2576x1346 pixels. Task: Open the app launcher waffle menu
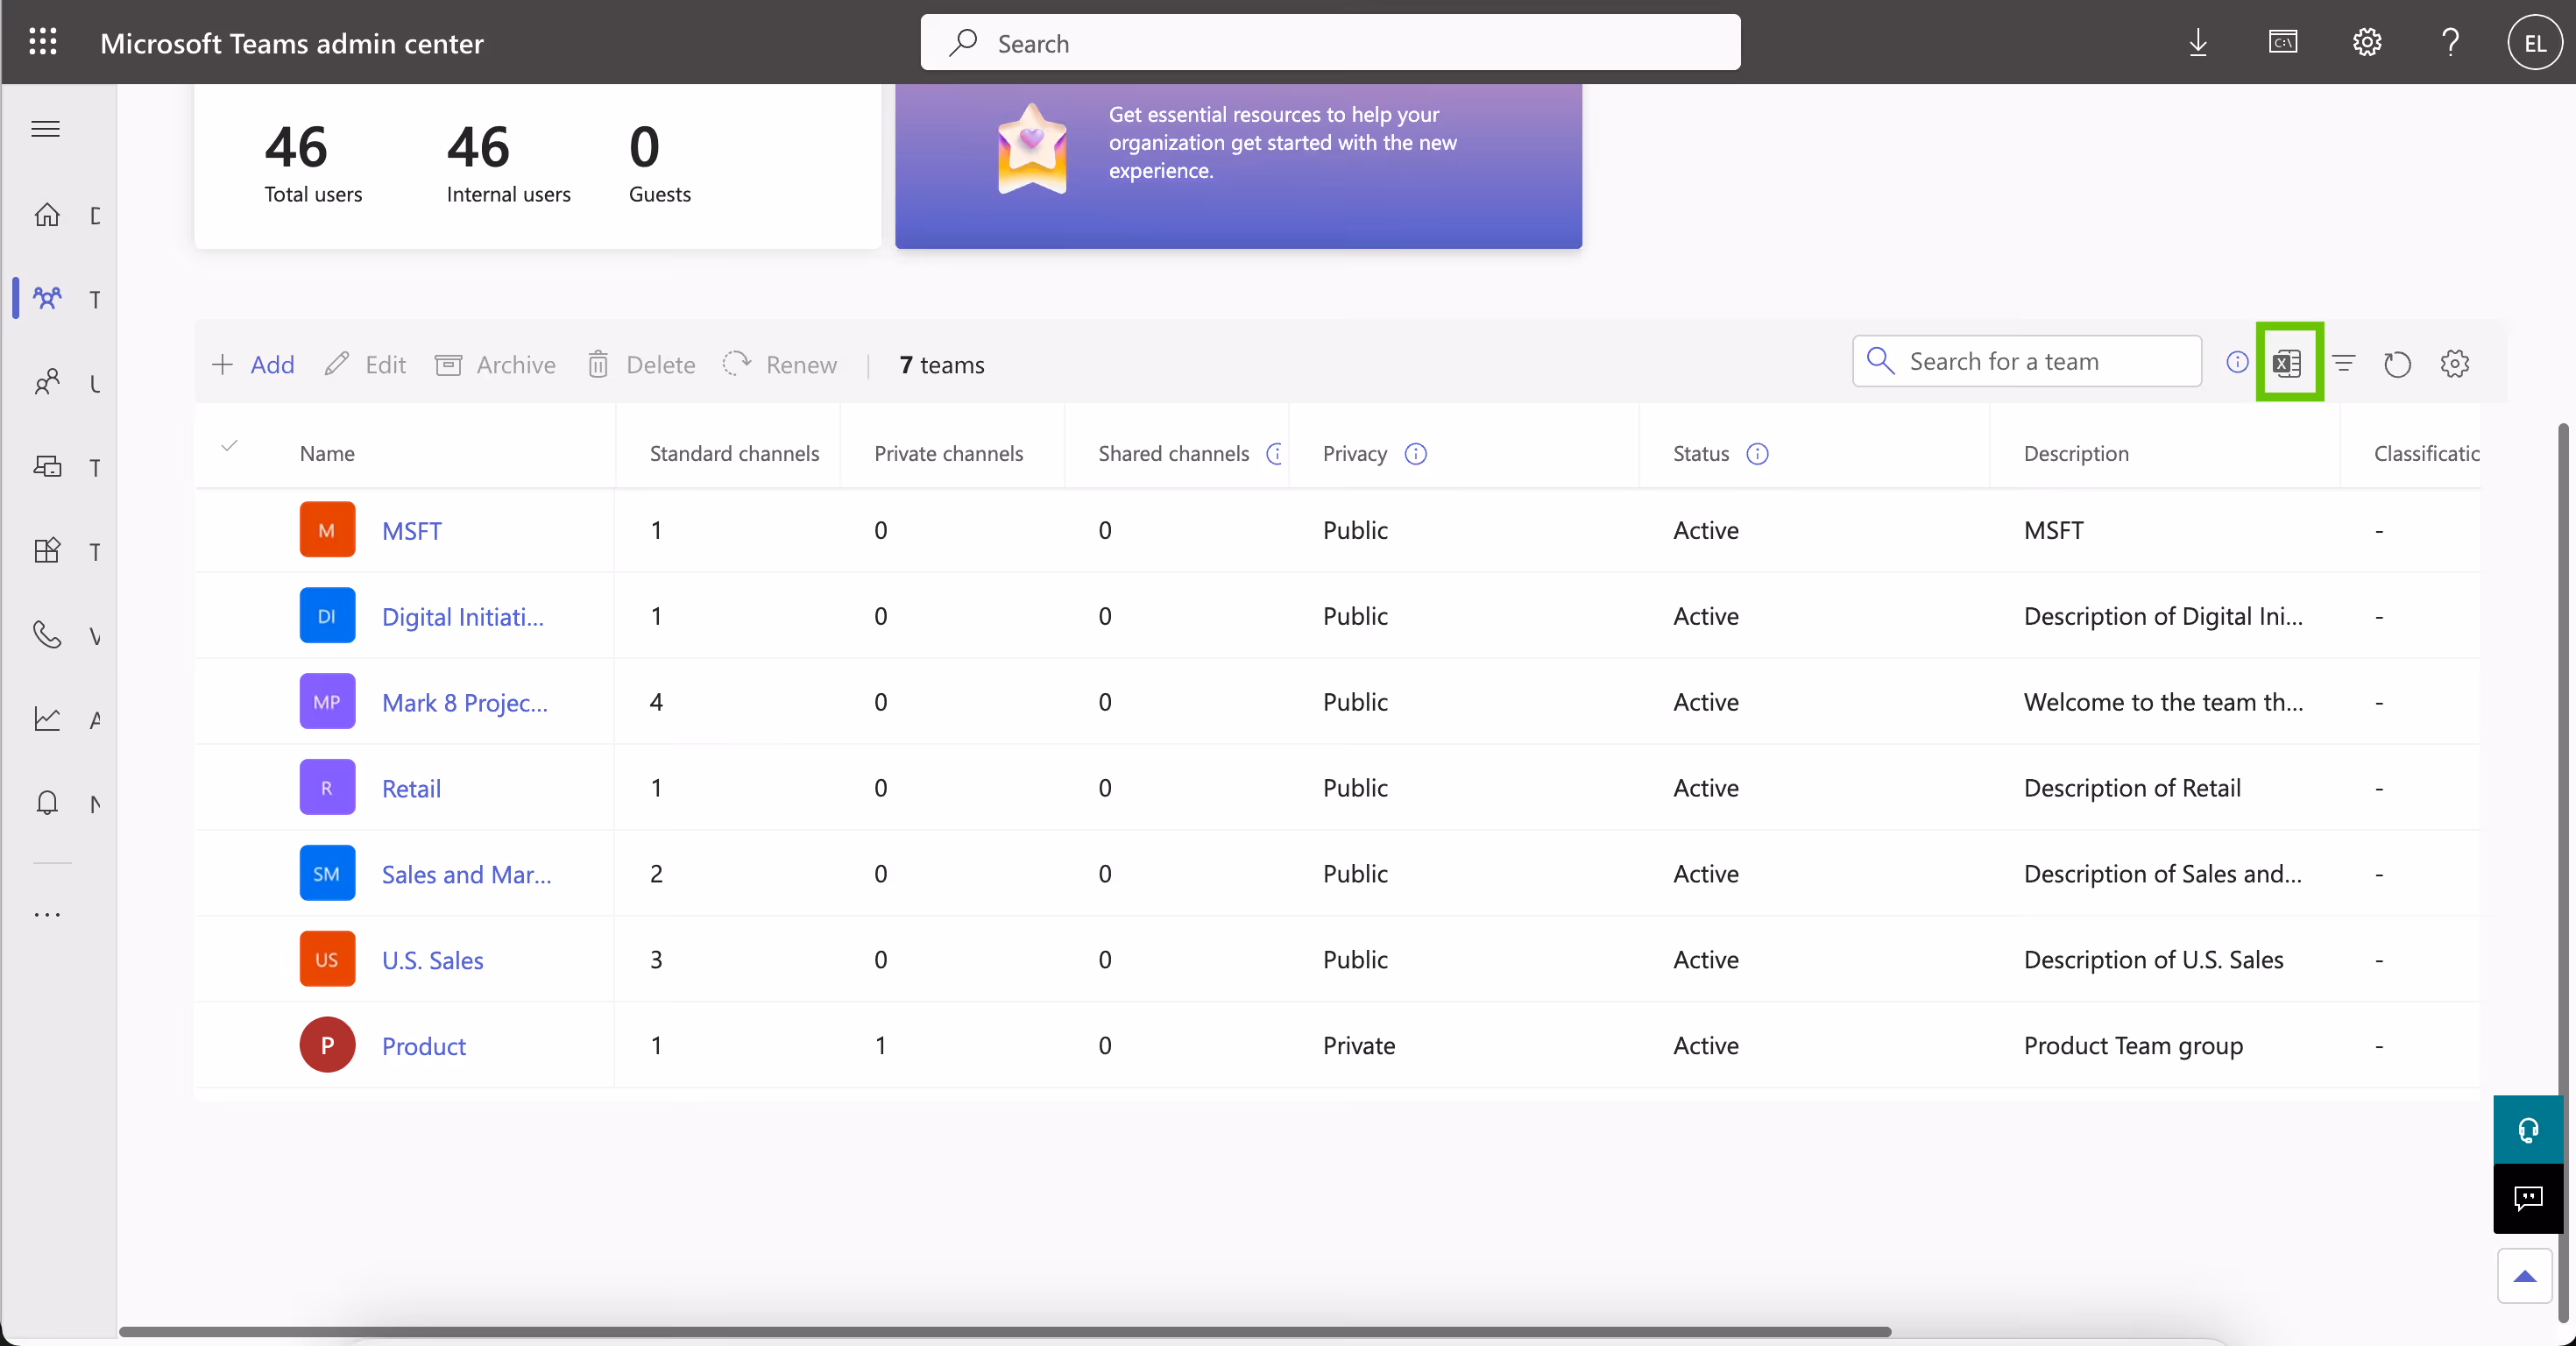click(43, 42)
